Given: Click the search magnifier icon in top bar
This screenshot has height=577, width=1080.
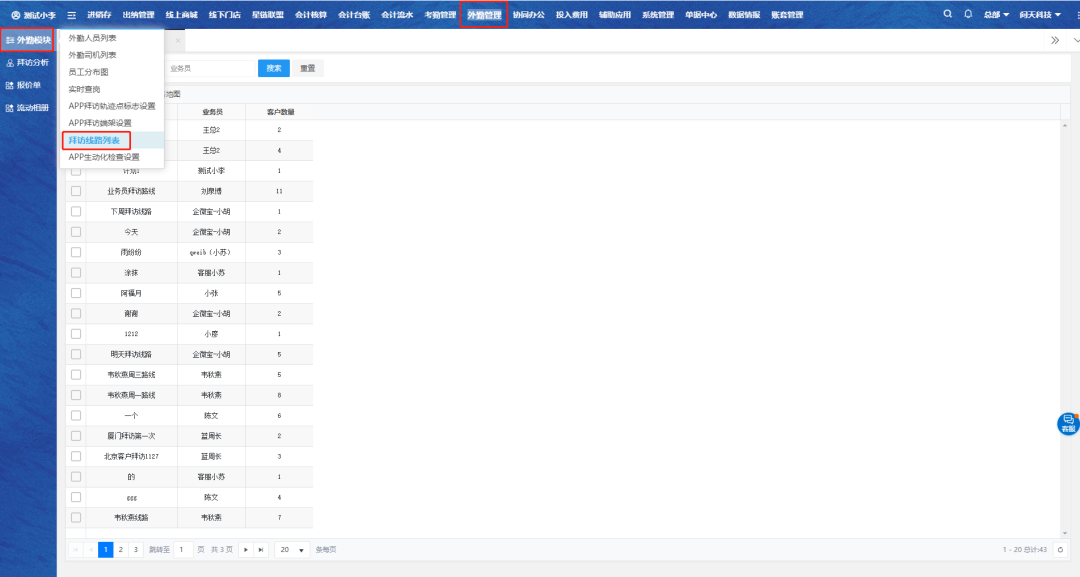Looking at the screenshot, I should tap(948, 15).
